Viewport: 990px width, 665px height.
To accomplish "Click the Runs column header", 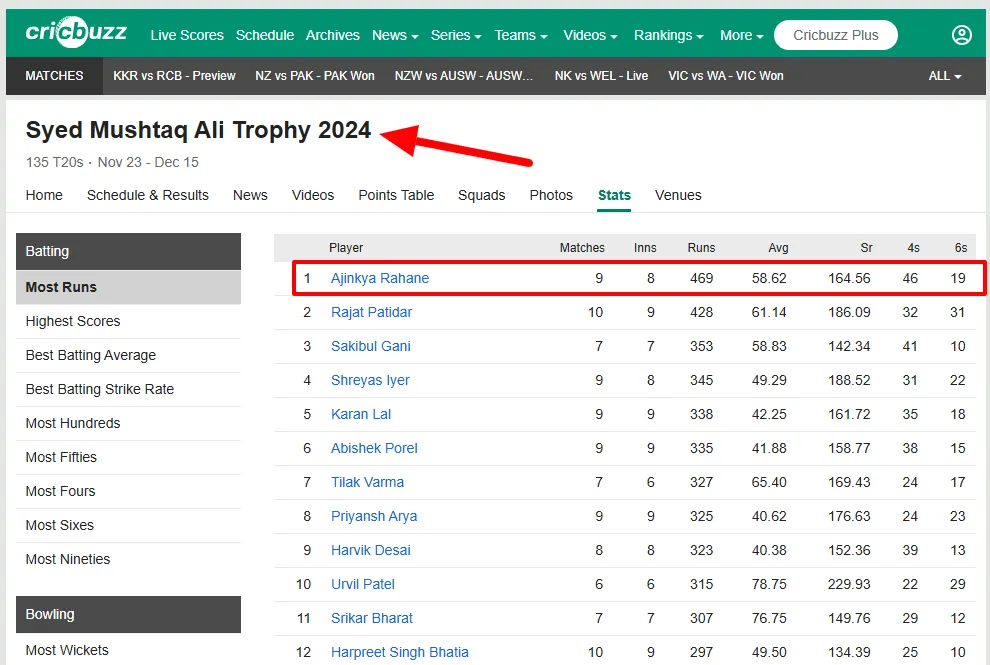I will point(701,248).
